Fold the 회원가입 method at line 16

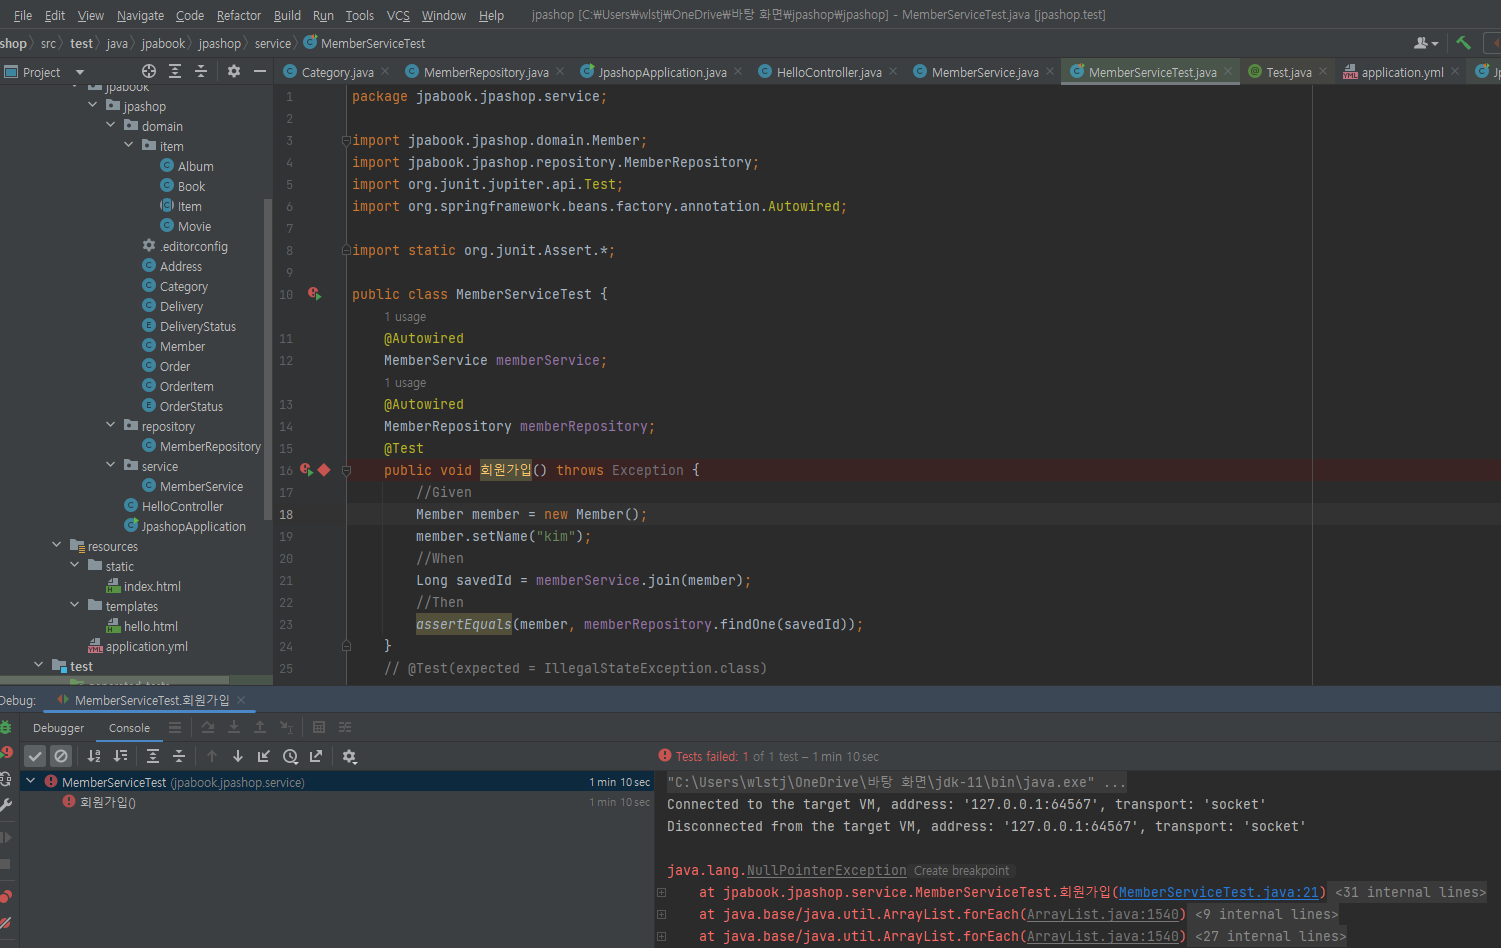point(346,470)
